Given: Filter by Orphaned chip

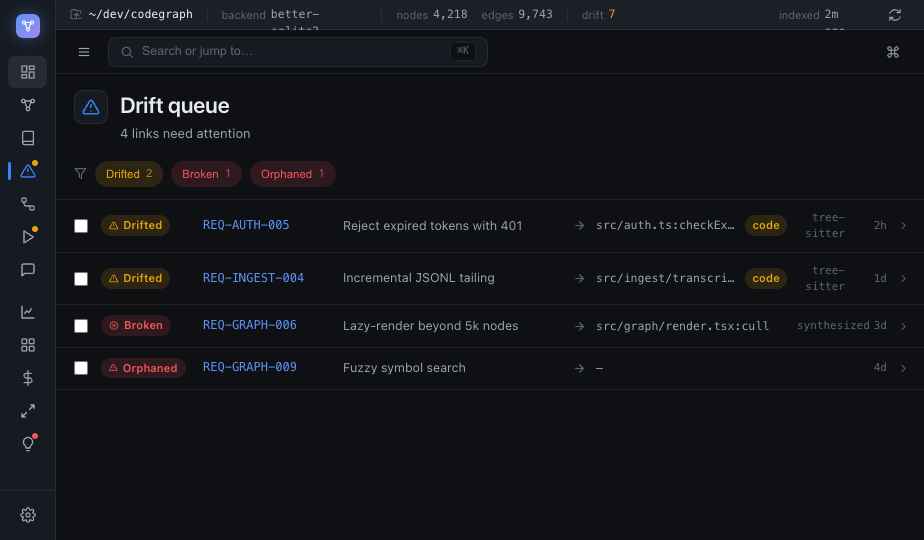Looking at the screenshot, I should (292, 174).
